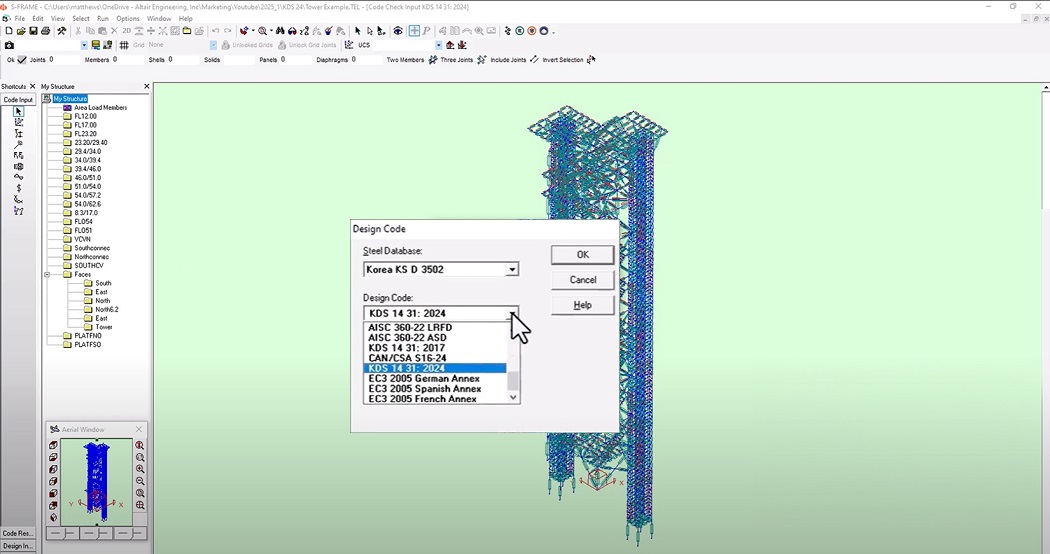Open the Steel Database dropdown
The width and height of the screenshot is (1050, 554).
(512, 270)
